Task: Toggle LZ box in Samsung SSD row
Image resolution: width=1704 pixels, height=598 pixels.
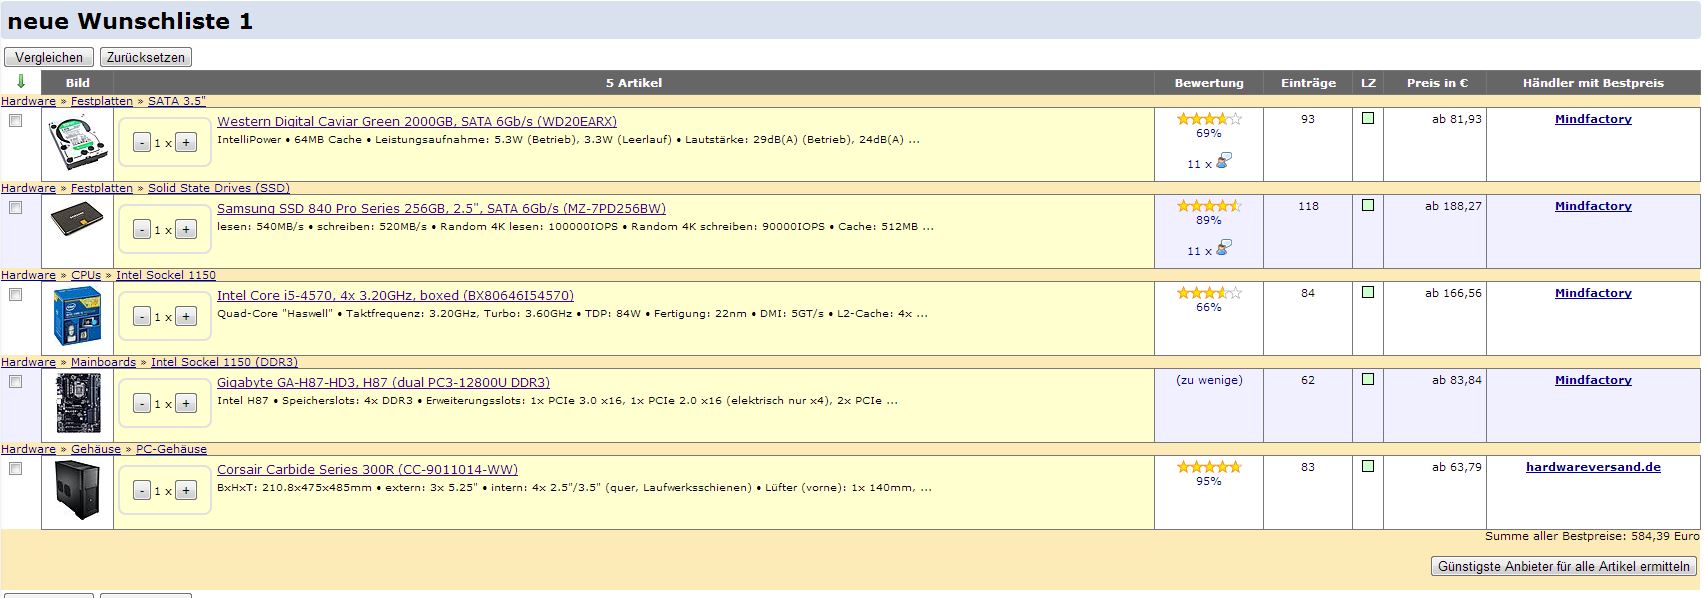Action: (1368, 205)
